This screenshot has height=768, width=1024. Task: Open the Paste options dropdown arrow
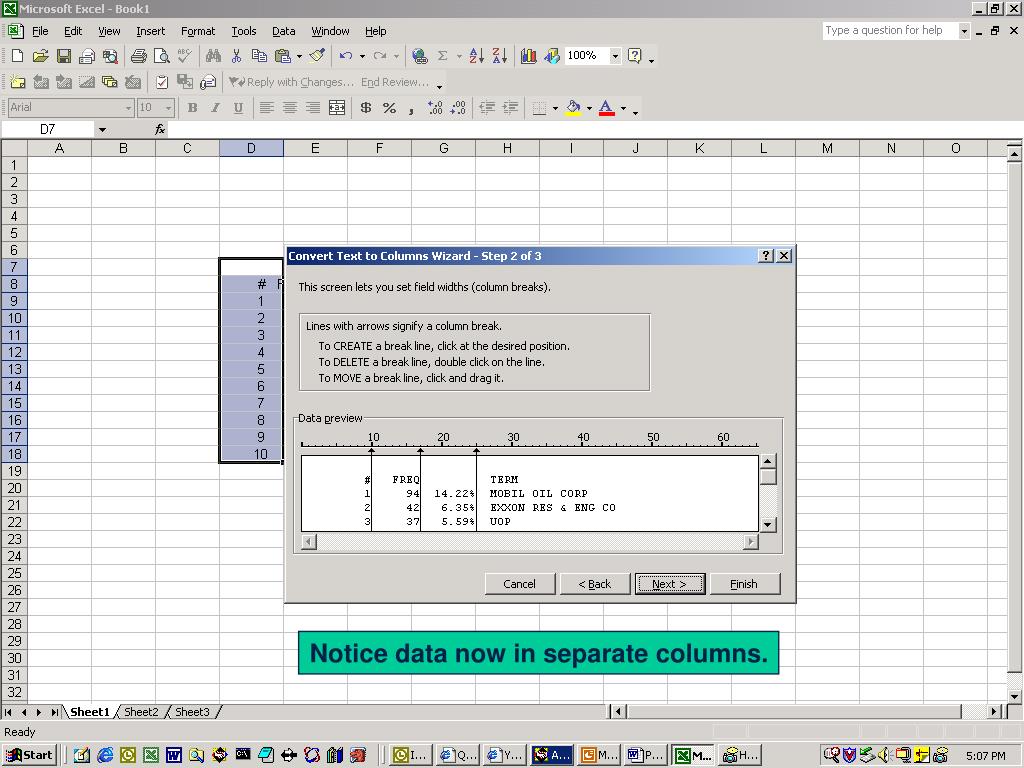(x=299, y=56)
